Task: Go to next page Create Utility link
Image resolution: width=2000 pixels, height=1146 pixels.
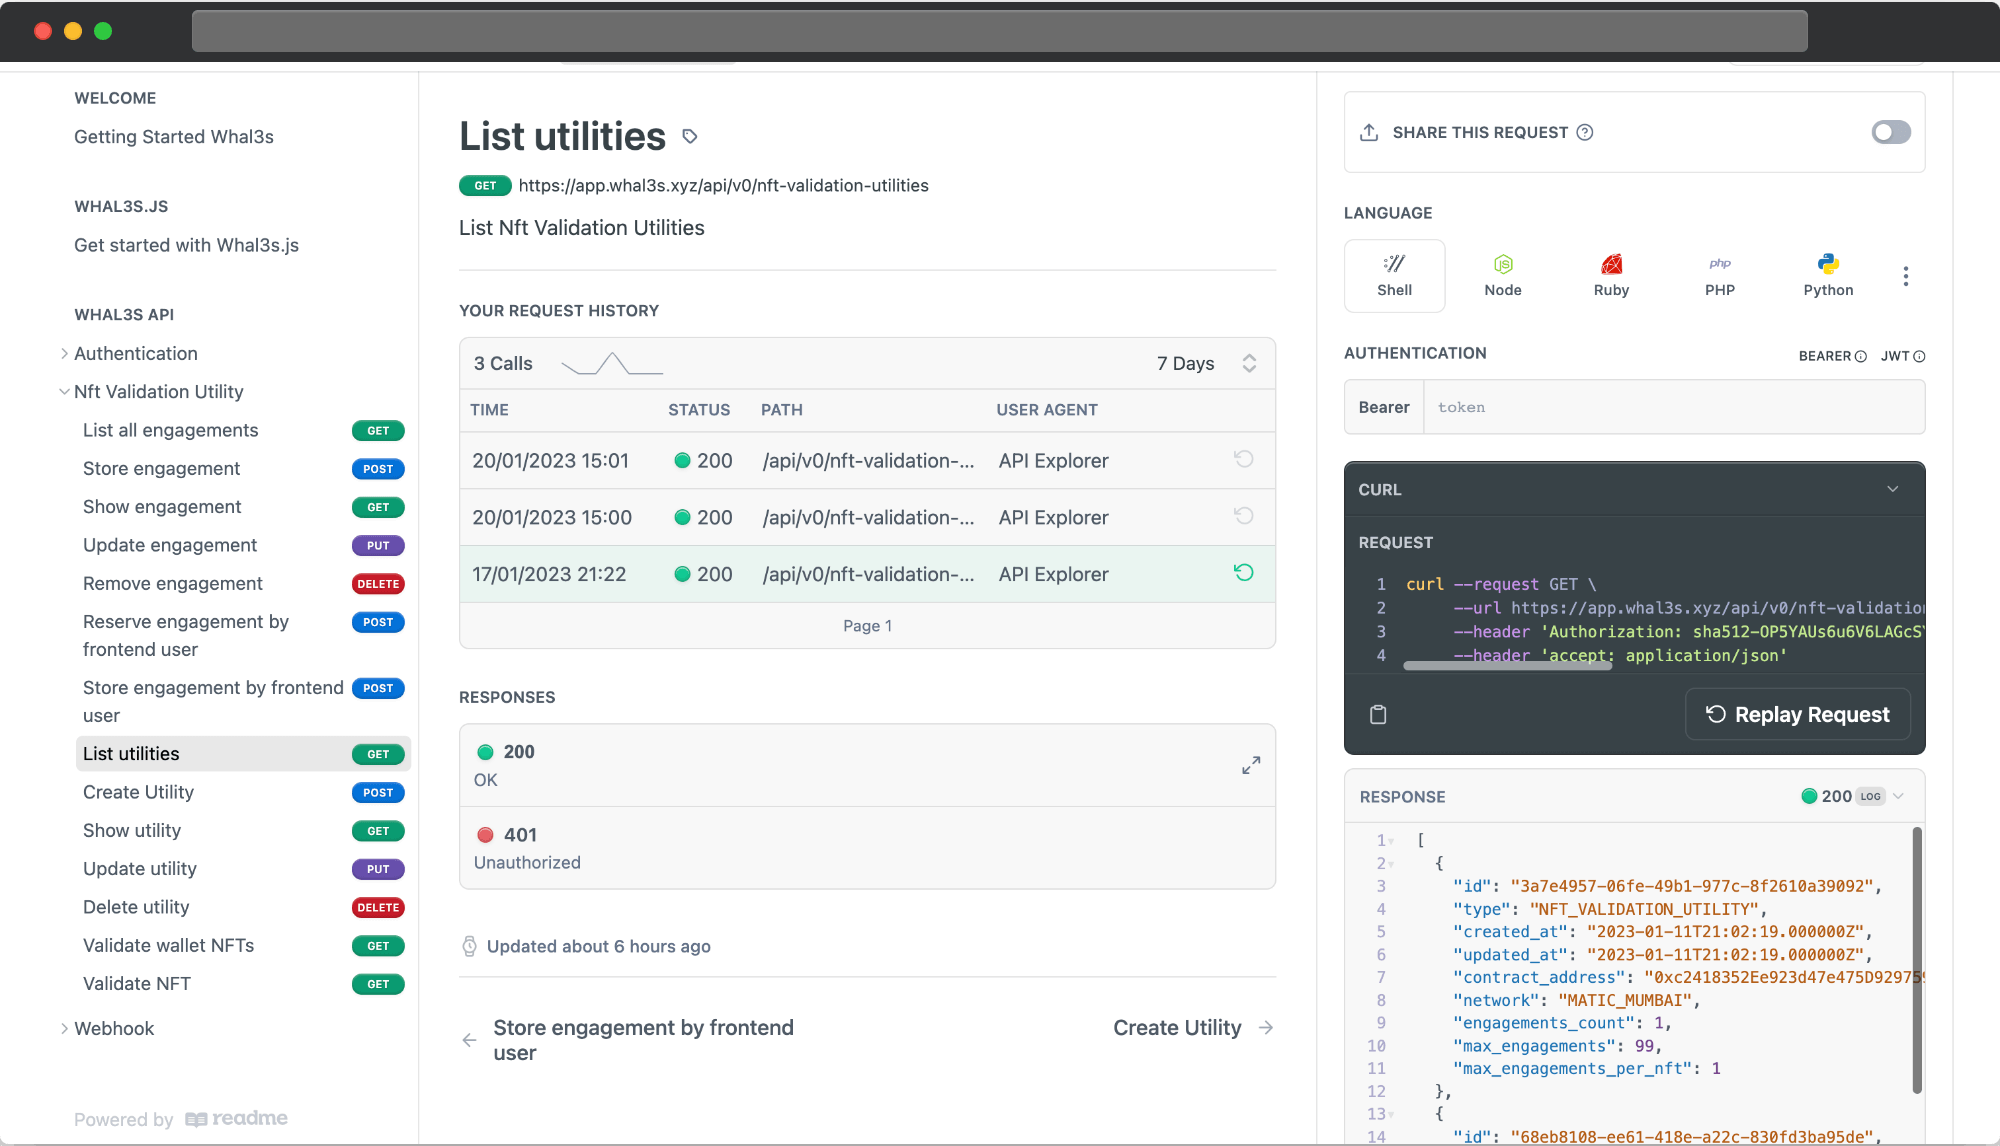Action: (1193, 1028)
